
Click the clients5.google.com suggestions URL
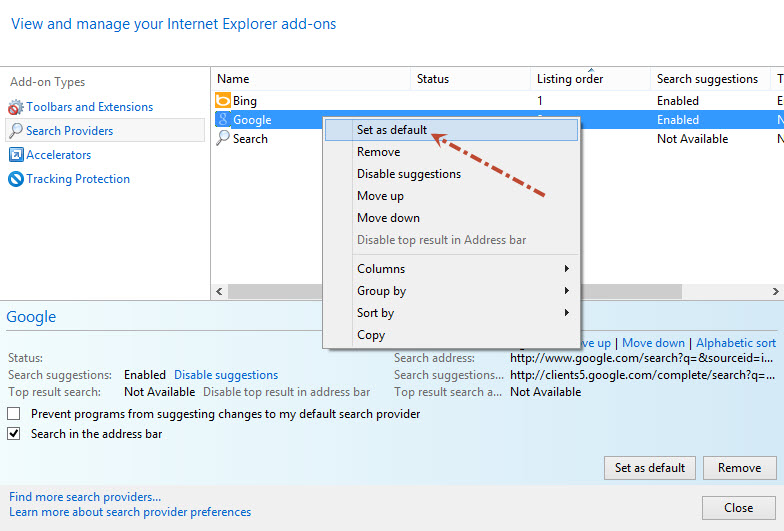point(642,375)
